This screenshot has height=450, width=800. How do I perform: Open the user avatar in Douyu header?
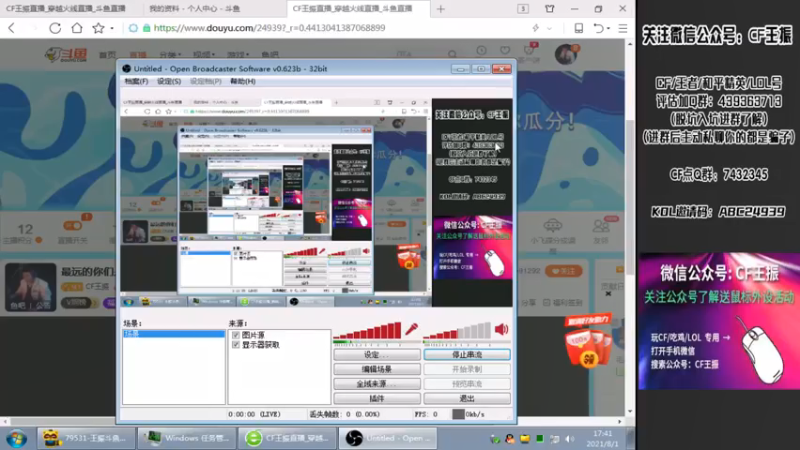(565, 54)
